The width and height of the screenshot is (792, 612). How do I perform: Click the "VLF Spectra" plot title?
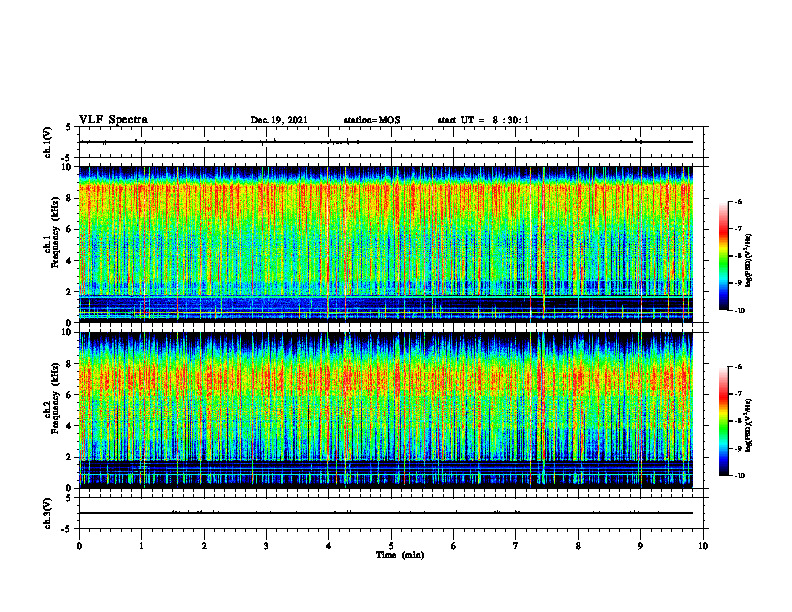113,120
